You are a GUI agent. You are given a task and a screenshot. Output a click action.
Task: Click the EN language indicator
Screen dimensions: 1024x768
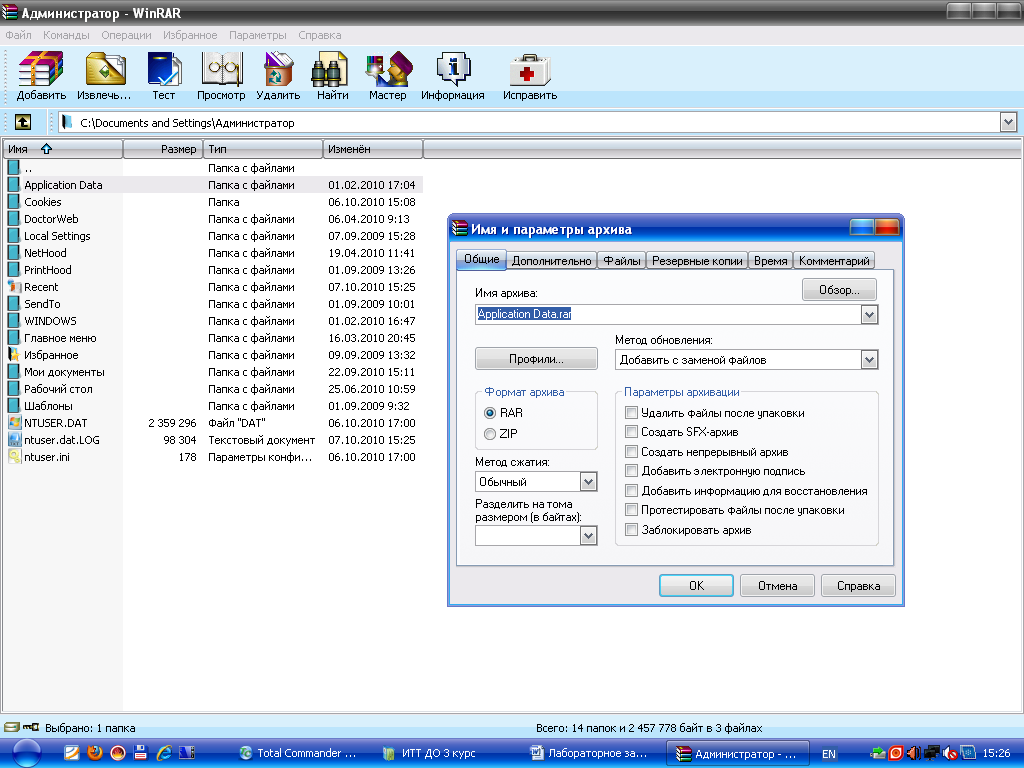pos(829,754)
